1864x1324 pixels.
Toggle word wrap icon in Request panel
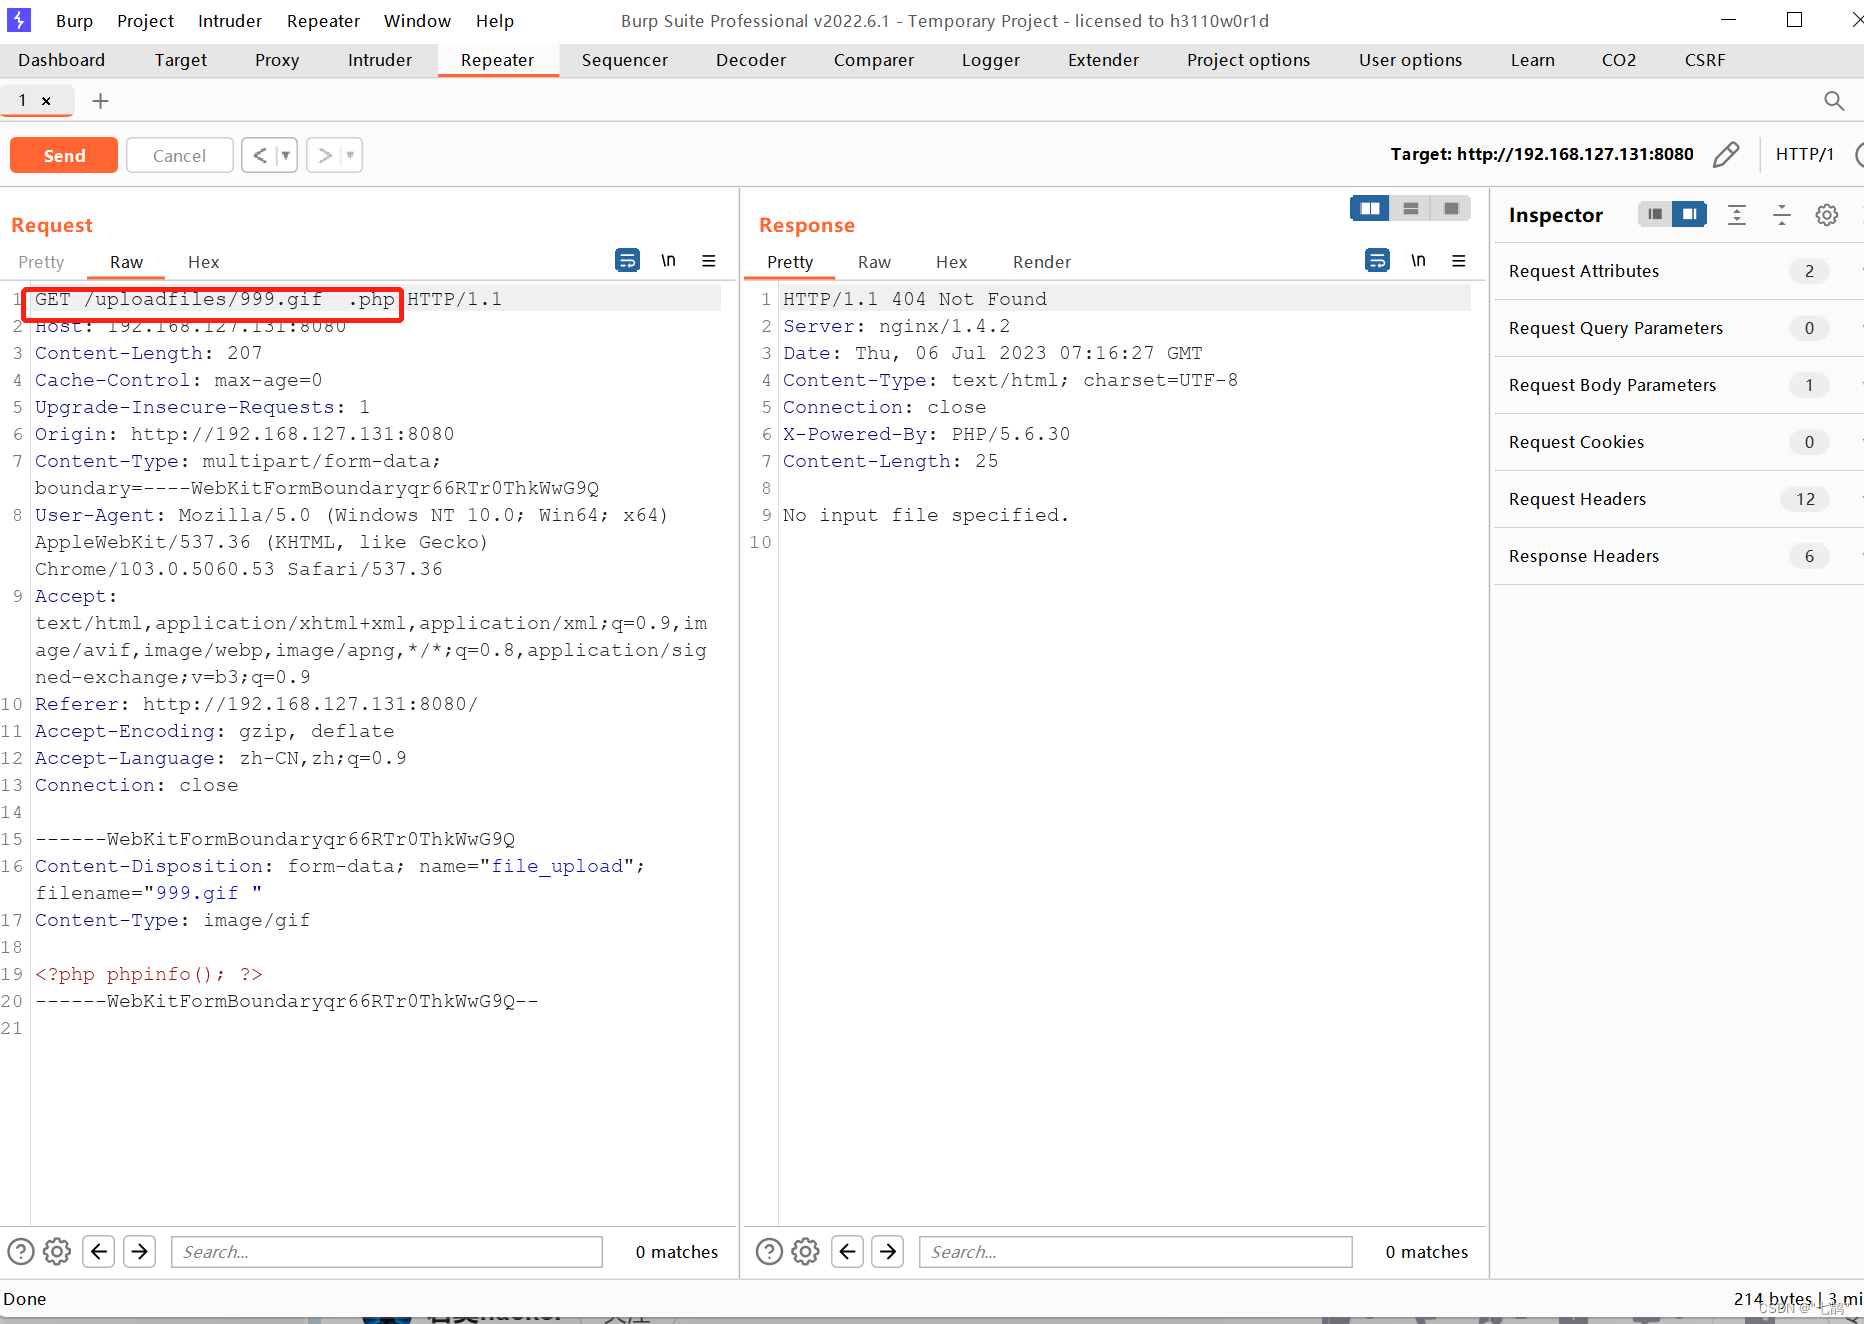627,261
